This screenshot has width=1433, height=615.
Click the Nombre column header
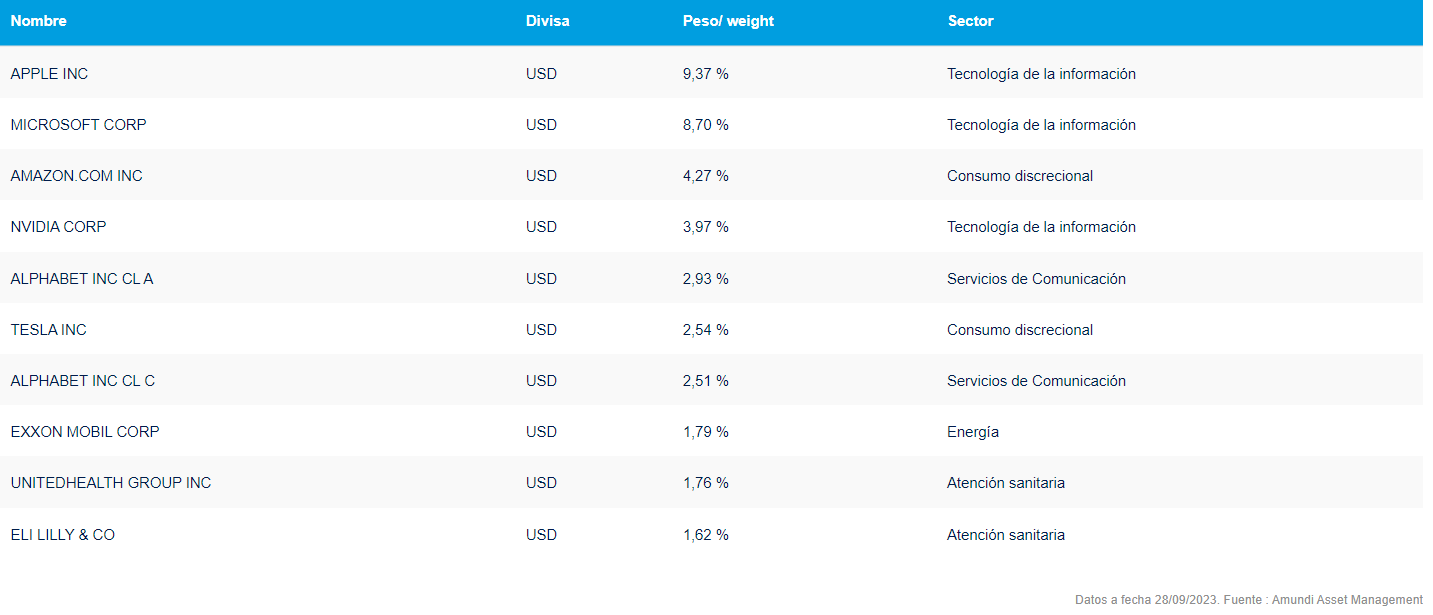tap(39, 21)
